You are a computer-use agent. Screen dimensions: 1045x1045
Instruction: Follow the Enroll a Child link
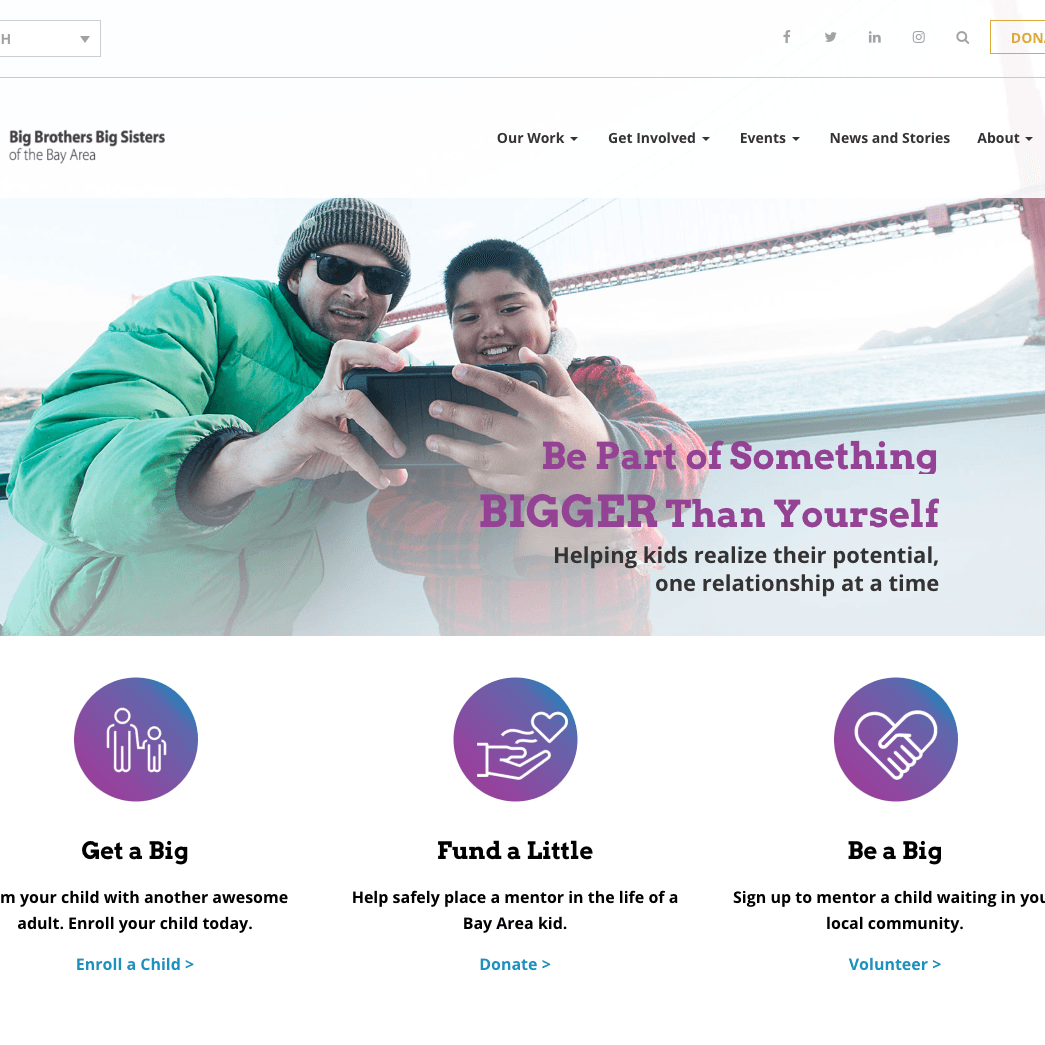135,964
